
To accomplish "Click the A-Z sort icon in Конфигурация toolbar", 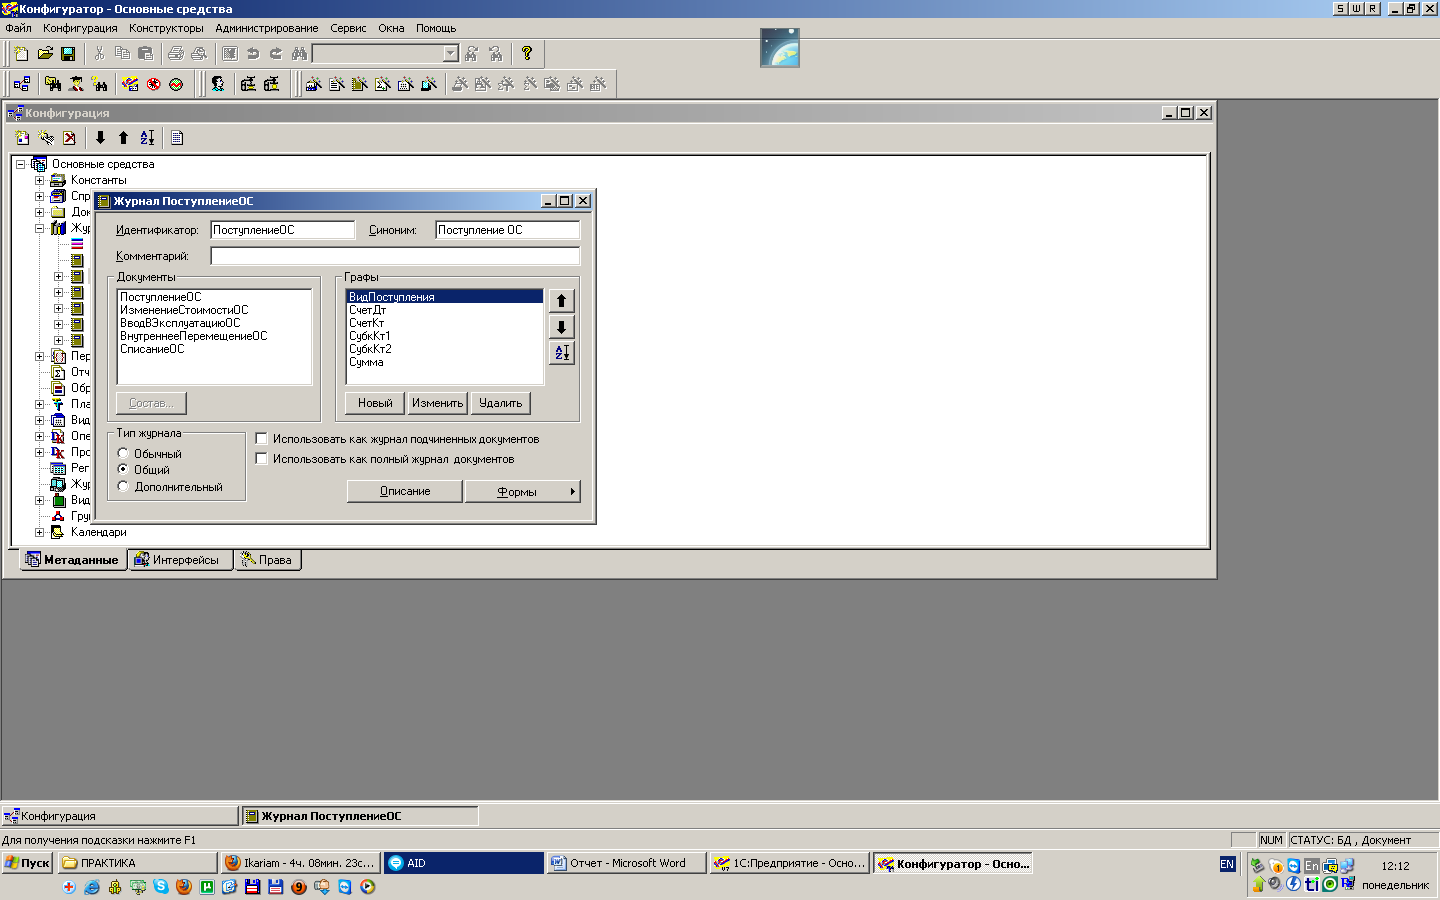I will click(x=147, y=138).
